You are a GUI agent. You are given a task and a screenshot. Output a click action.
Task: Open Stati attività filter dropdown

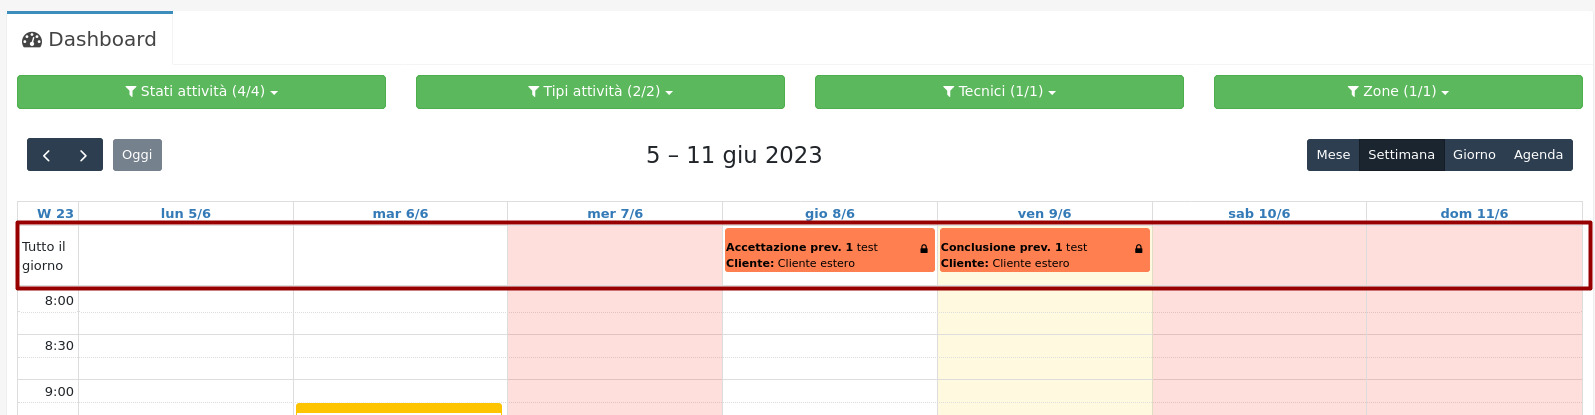pyautogui.click(x=201, y=92)
